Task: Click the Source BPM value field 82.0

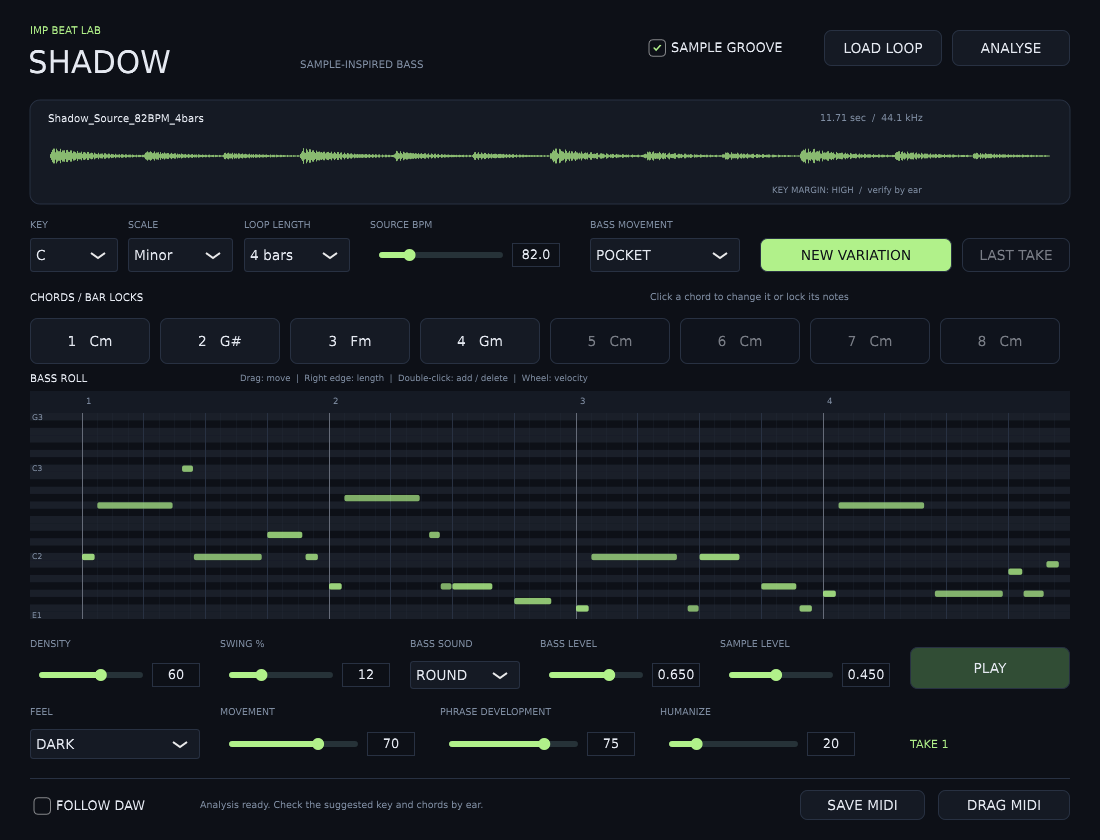Action: (x=536, y=255)
